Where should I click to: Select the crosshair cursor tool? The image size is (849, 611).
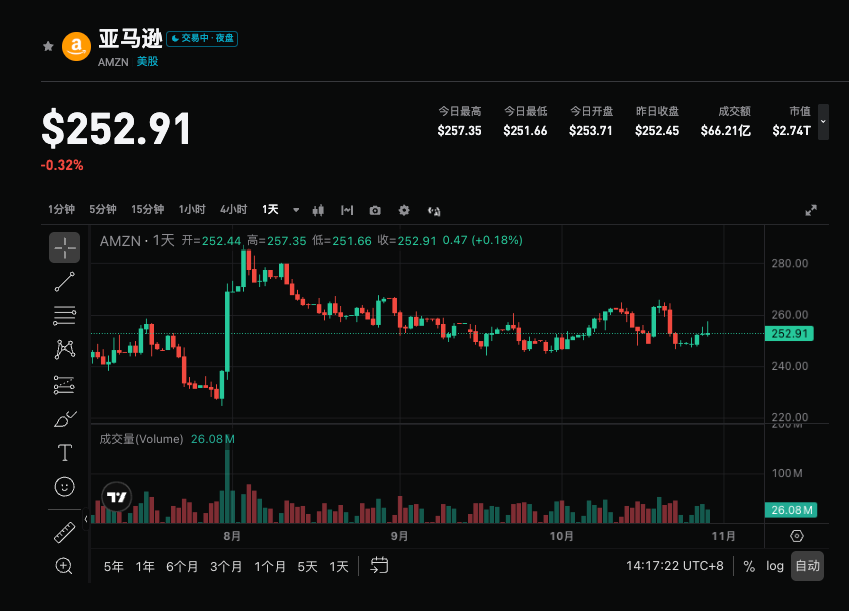click(64, 248)
